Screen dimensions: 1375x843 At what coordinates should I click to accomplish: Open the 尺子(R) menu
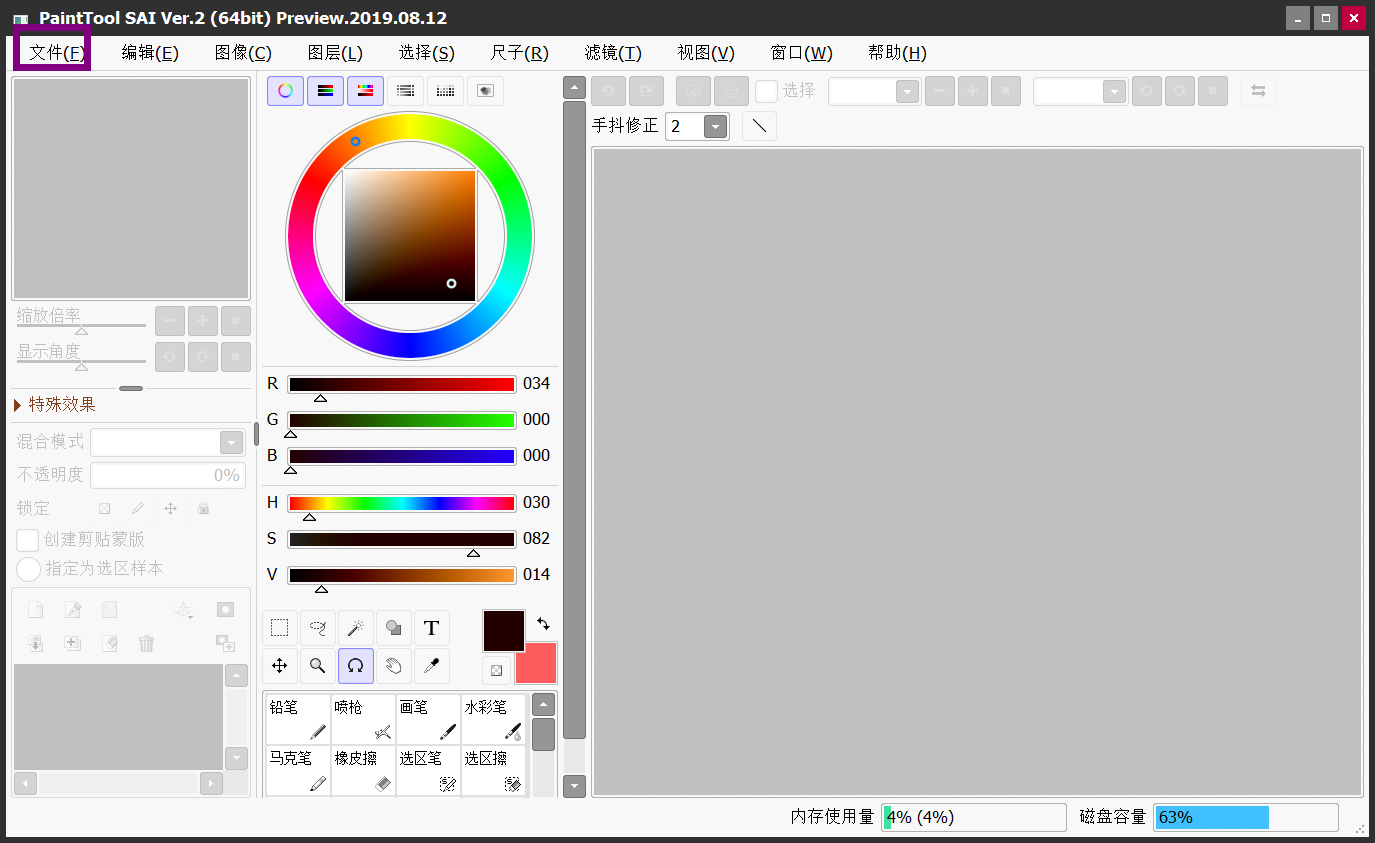point(520,53)
